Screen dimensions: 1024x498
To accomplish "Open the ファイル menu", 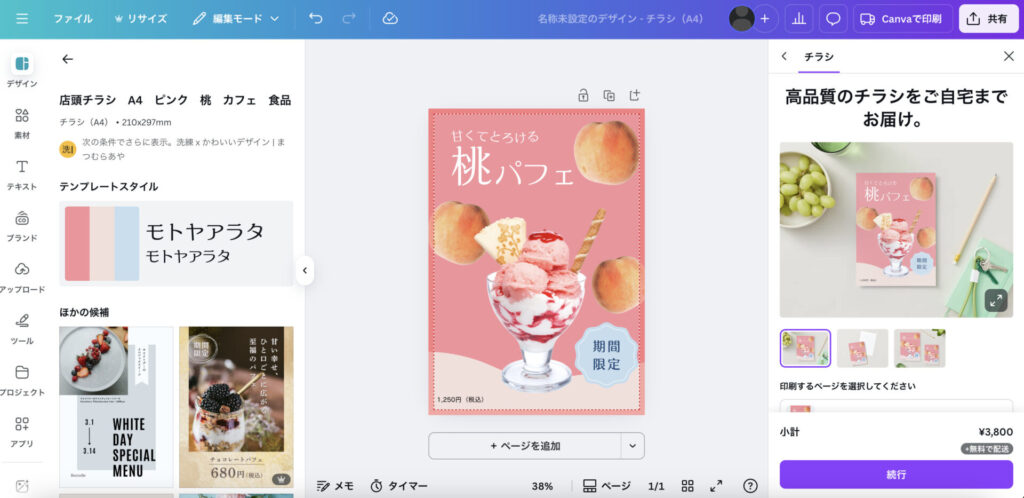I will pos(73,18).
